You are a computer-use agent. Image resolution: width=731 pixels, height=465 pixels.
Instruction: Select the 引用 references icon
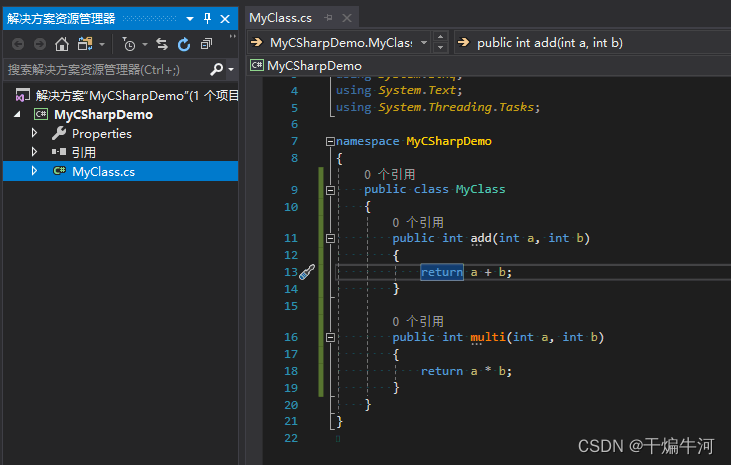point(59,152)
